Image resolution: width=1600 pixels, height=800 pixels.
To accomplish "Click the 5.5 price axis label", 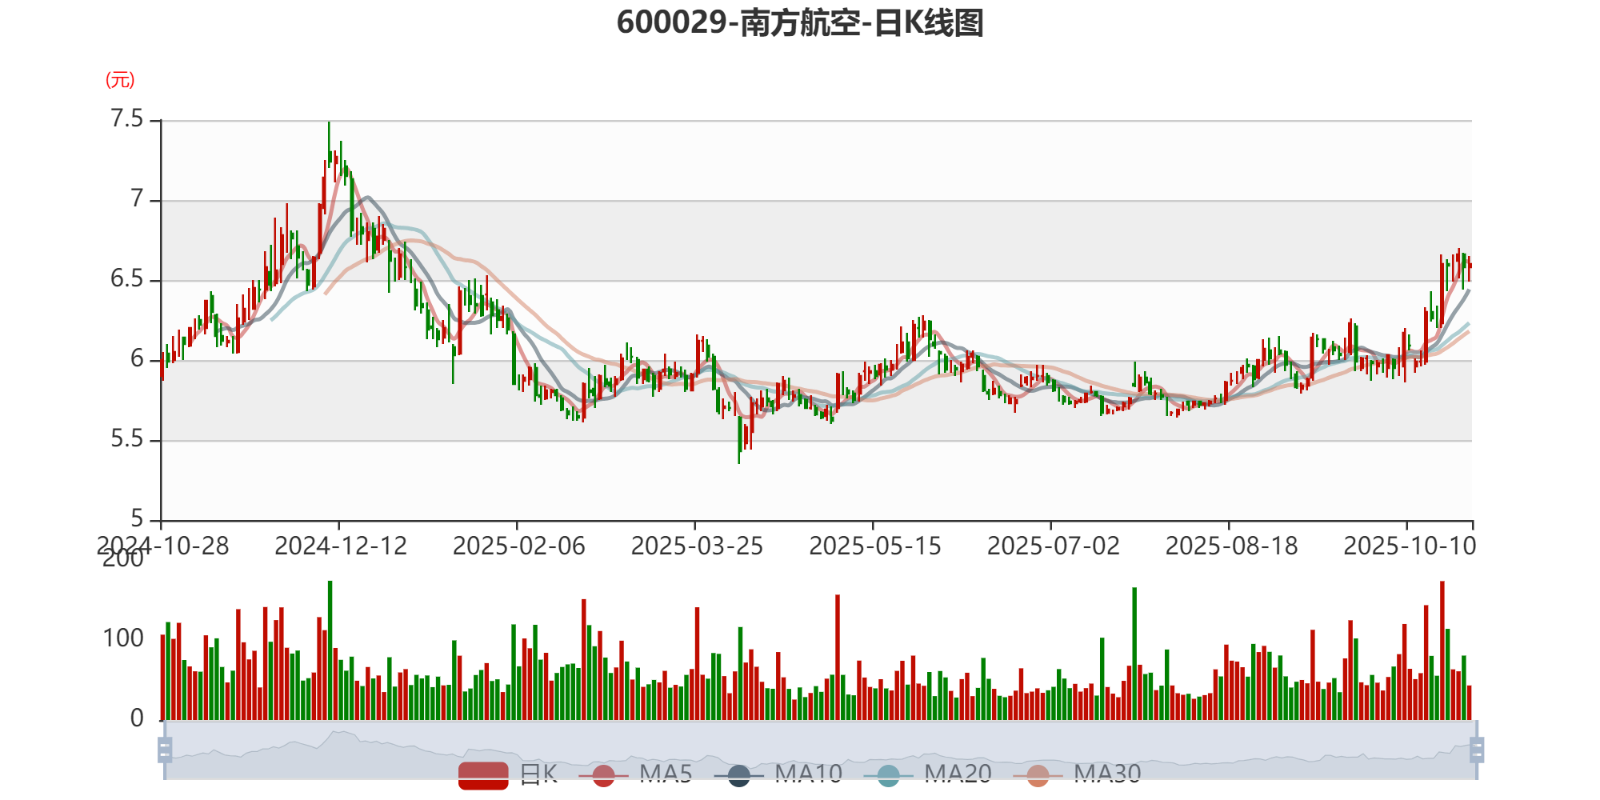I will click(x=127, y=439).
